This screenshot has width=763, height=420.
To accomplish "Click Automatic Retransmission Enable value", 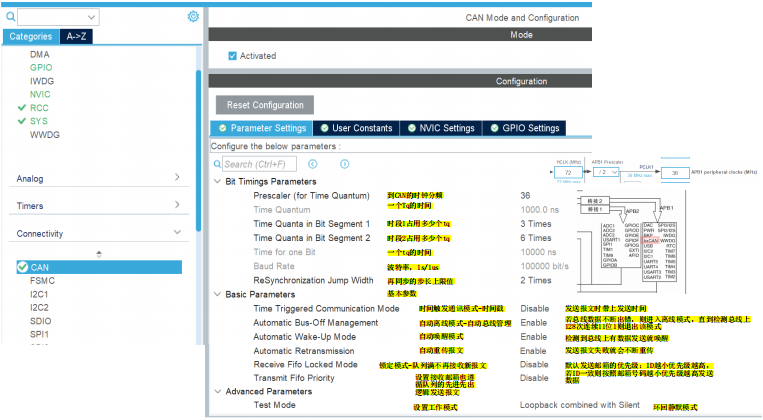I will [533, 351].
